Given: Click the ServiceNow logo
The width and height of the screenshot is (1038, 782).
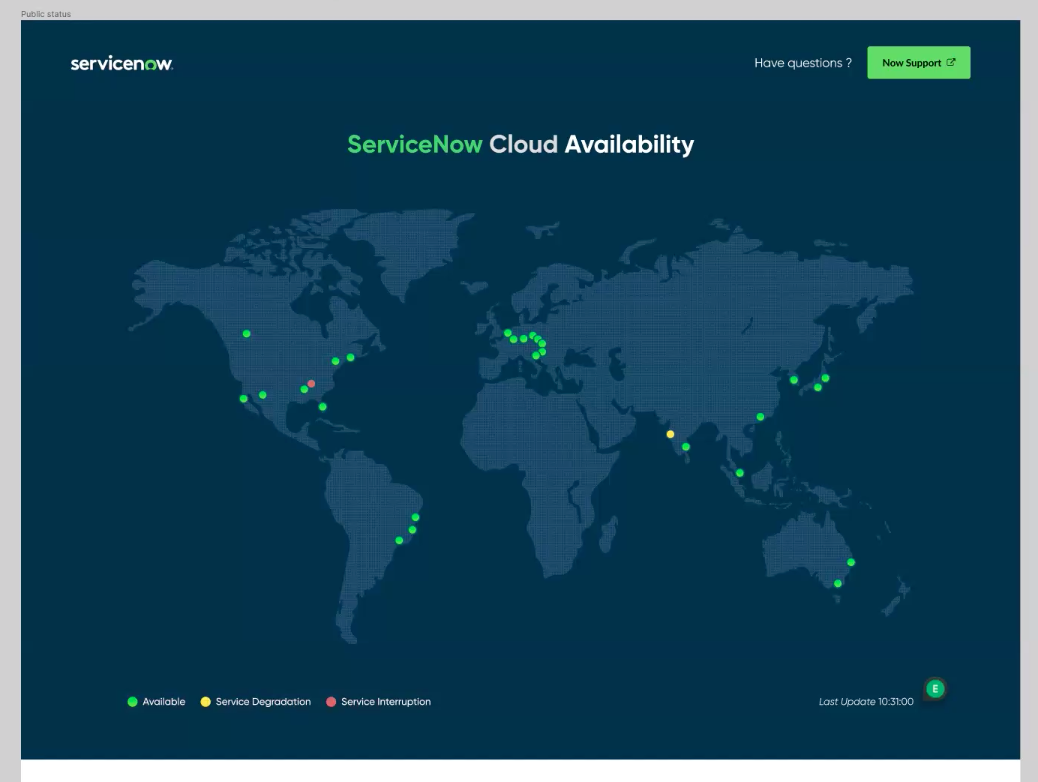Looking at the screenshot, I should (x=122, y=64).
